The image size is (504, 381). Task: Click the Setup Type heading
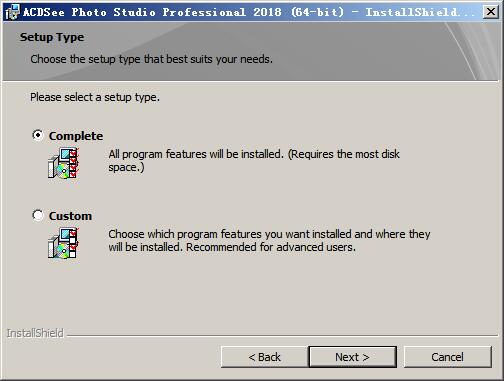(52, 37)
